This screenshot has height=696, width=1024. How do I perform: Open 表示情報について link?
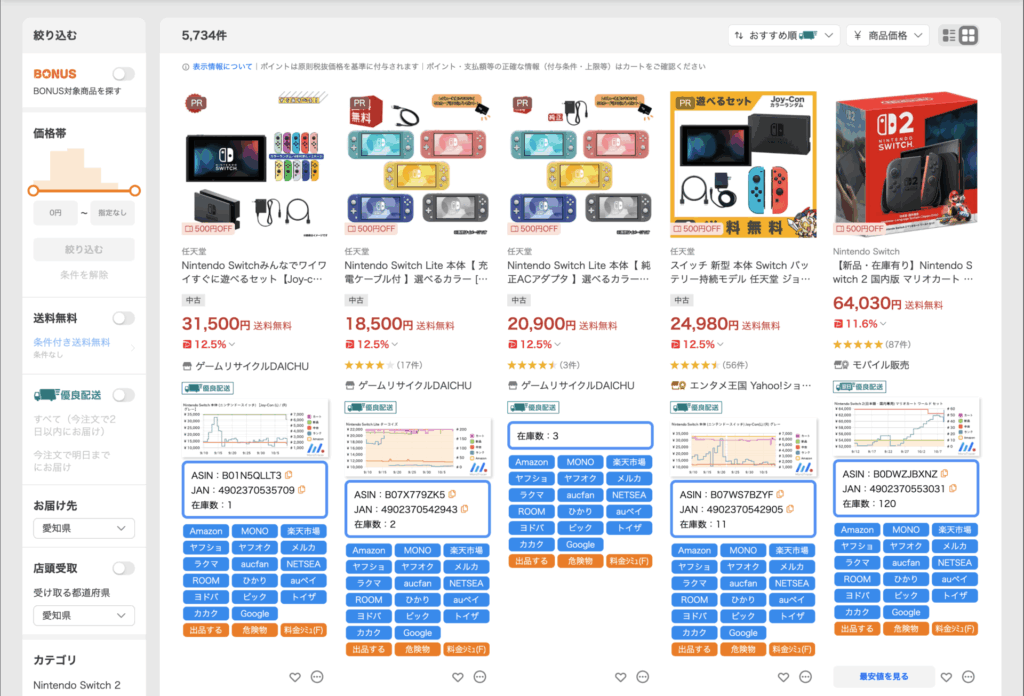(221, 66)
